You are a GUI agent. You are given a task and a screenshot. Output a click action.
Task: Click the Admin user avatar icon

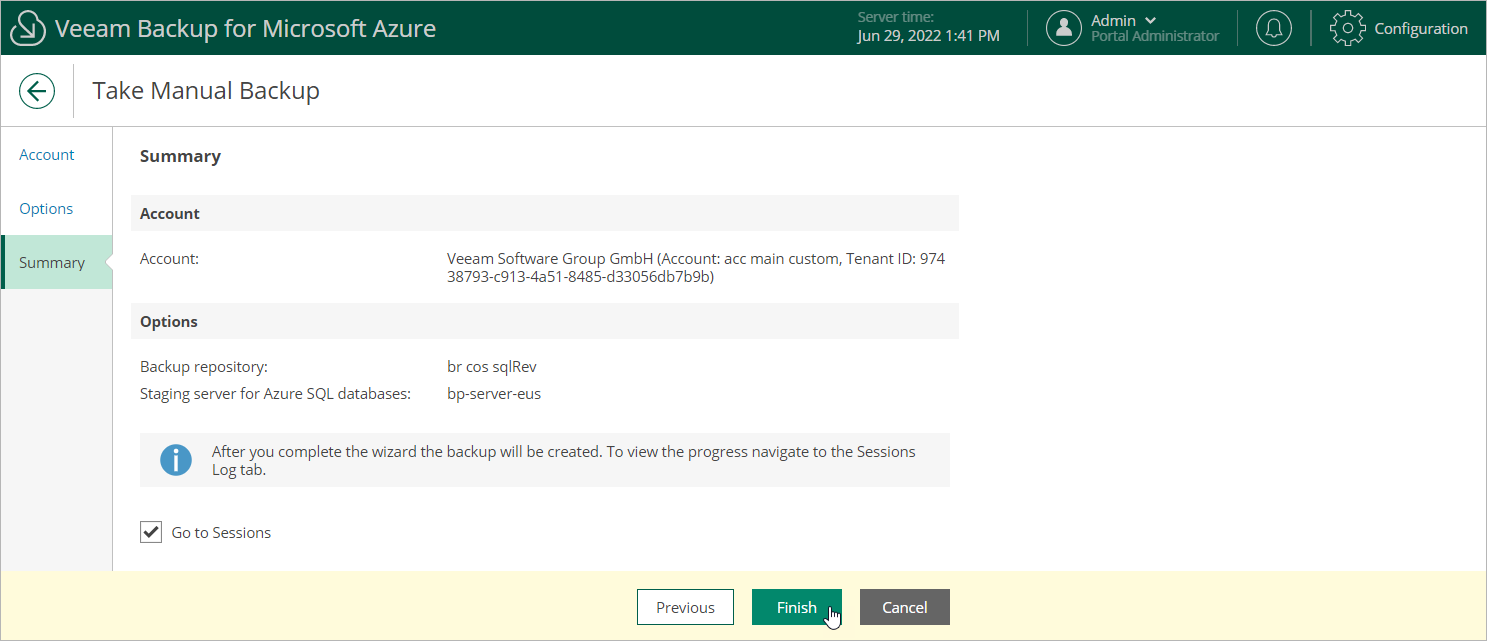click(1064, 28)
